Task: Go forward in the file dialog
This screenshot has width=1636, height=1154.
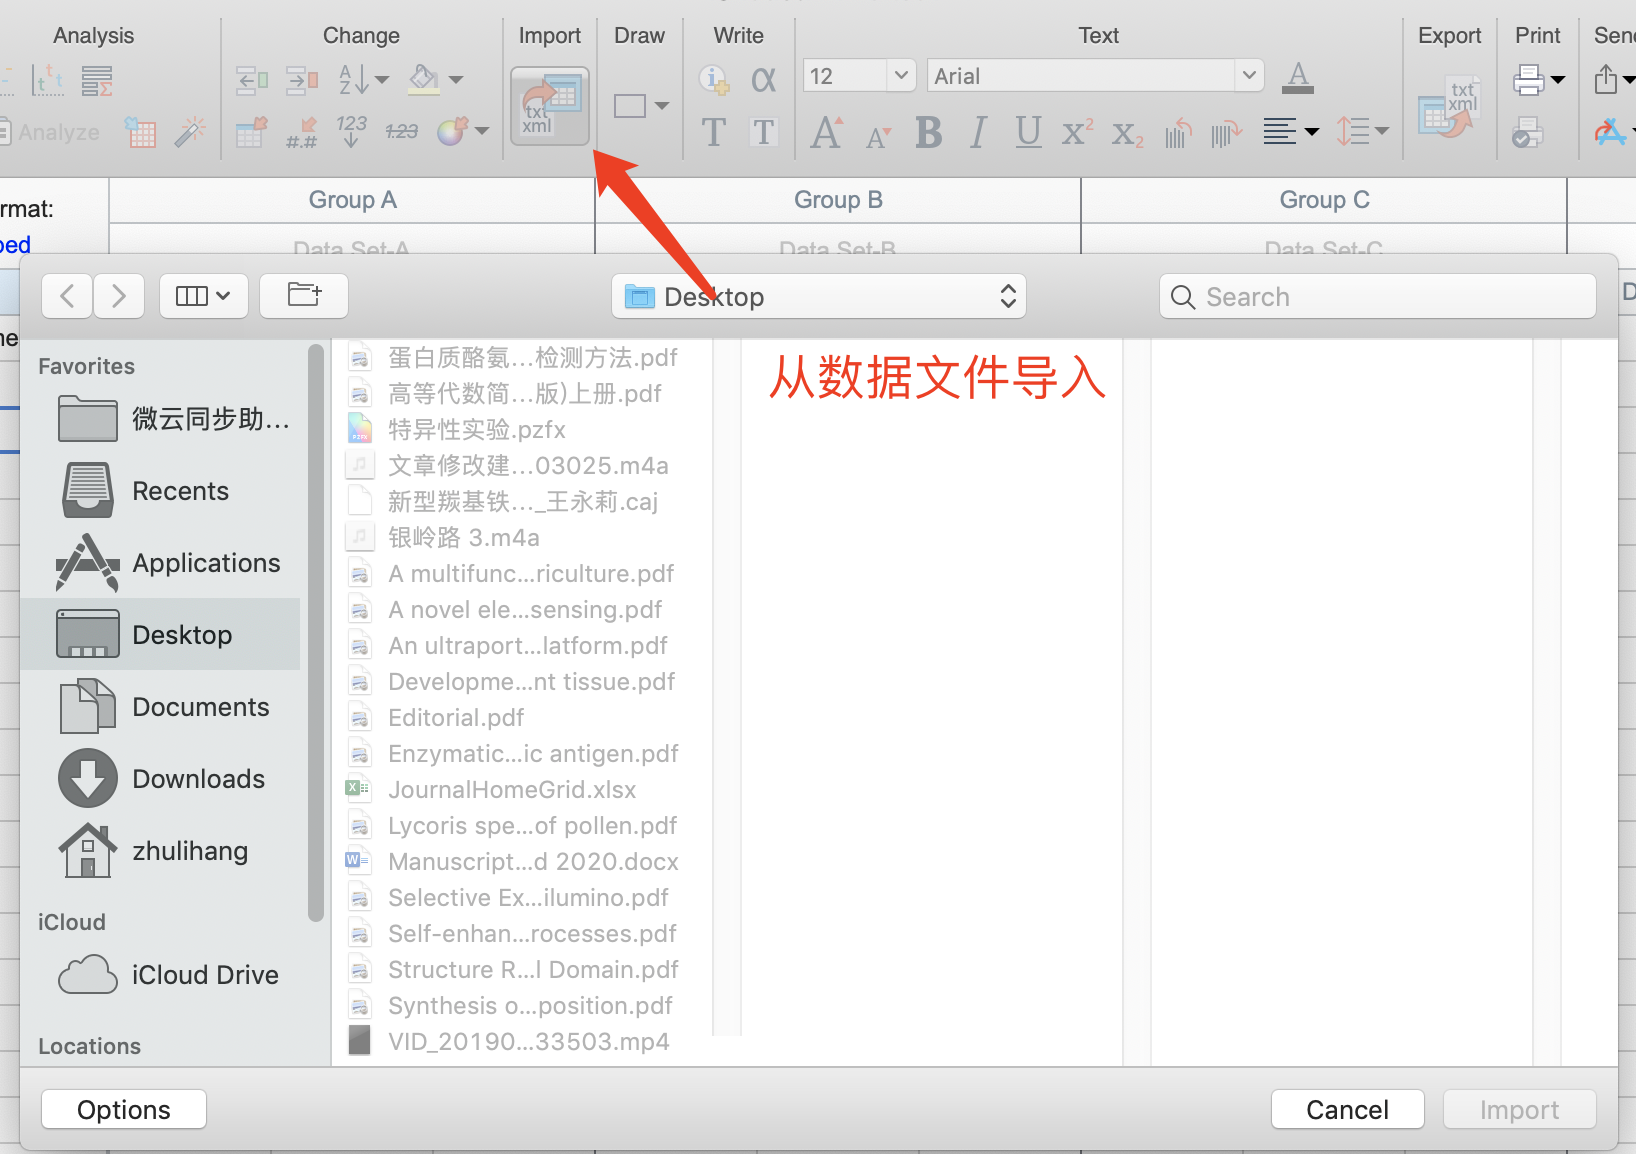Action: click(x=119, y=295)
